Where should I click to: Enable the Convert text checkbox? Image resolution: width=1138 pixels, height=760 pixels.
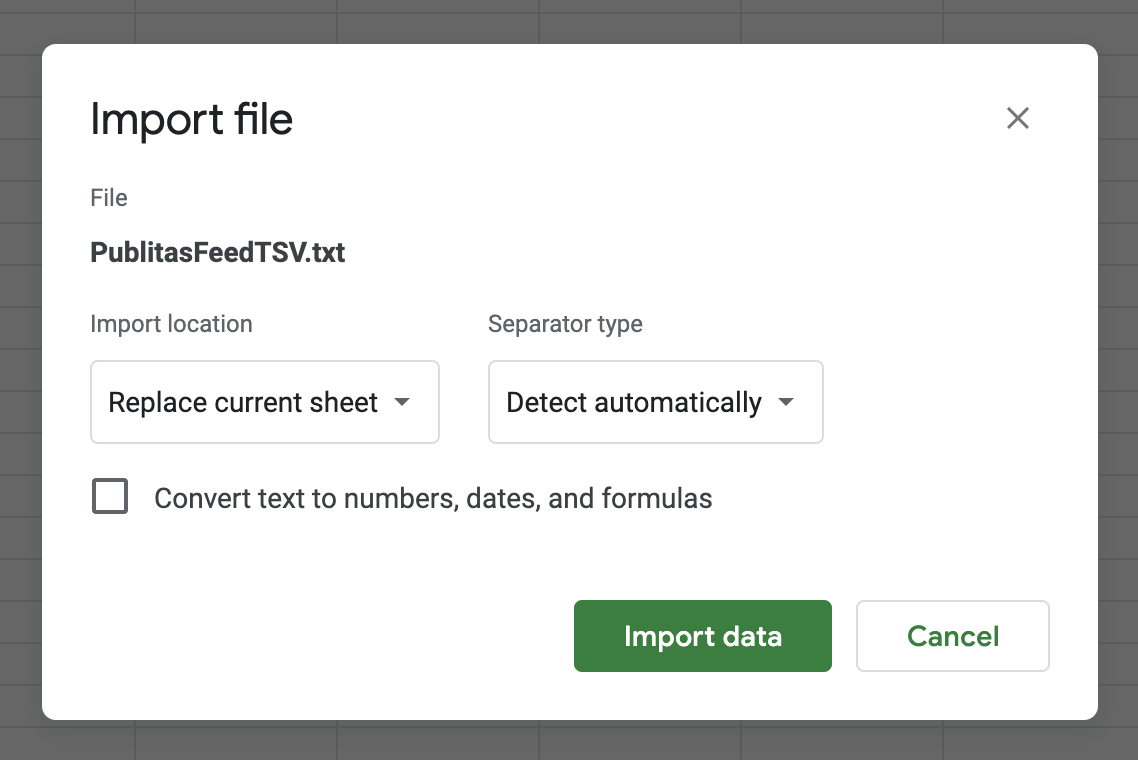[110, 497]
